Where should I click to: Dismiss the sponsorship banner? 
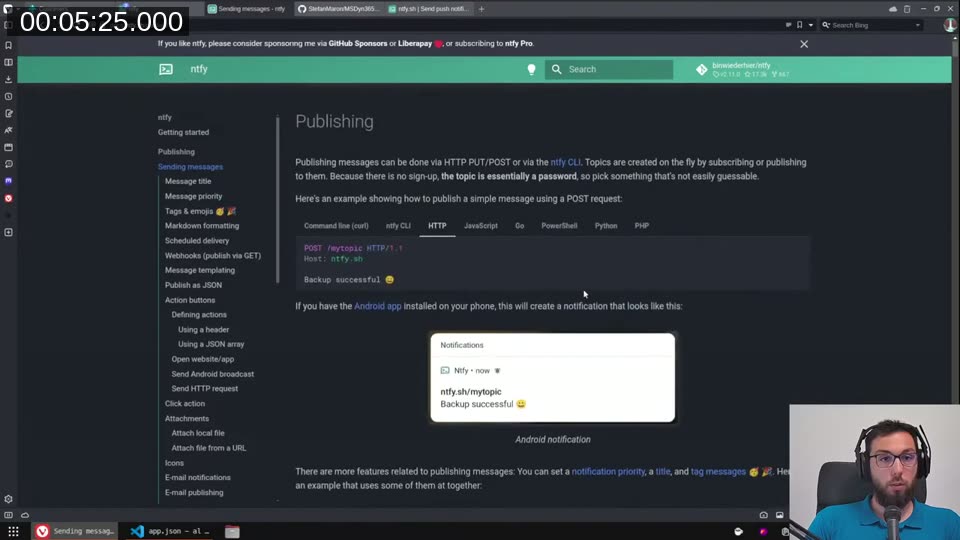(804, 44)
